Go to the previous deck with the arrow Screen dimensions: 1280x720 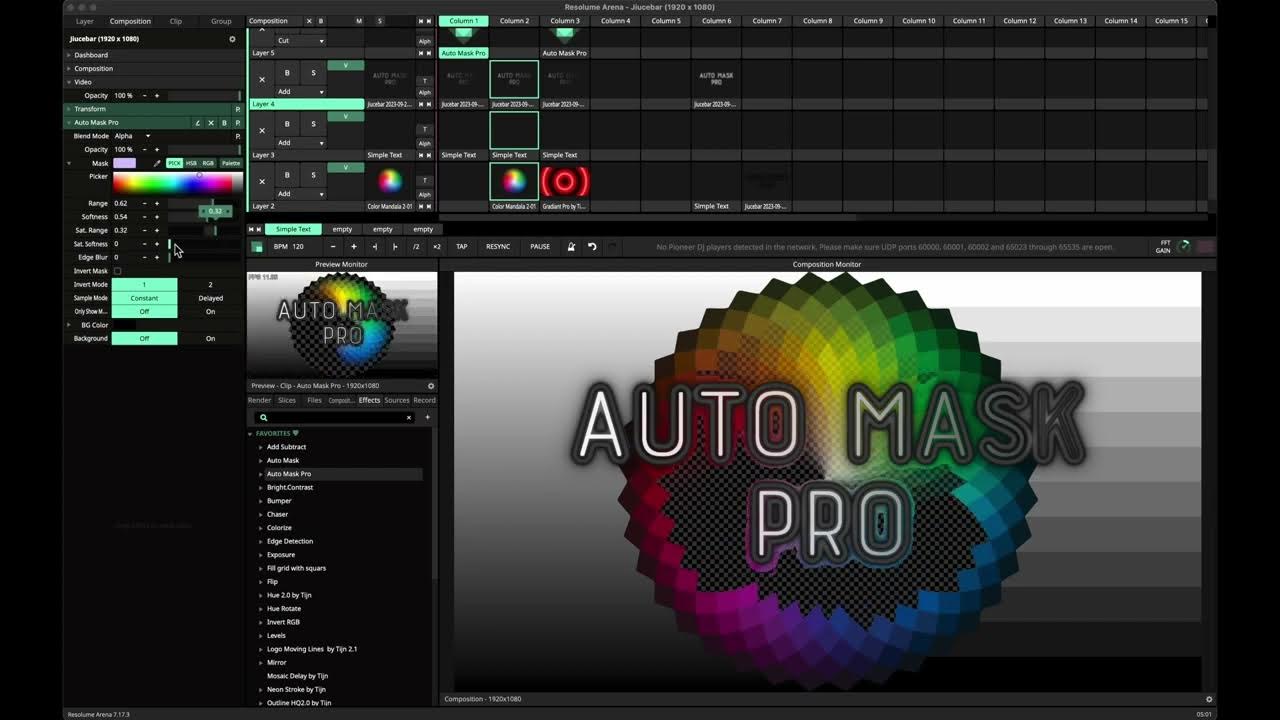251,229
